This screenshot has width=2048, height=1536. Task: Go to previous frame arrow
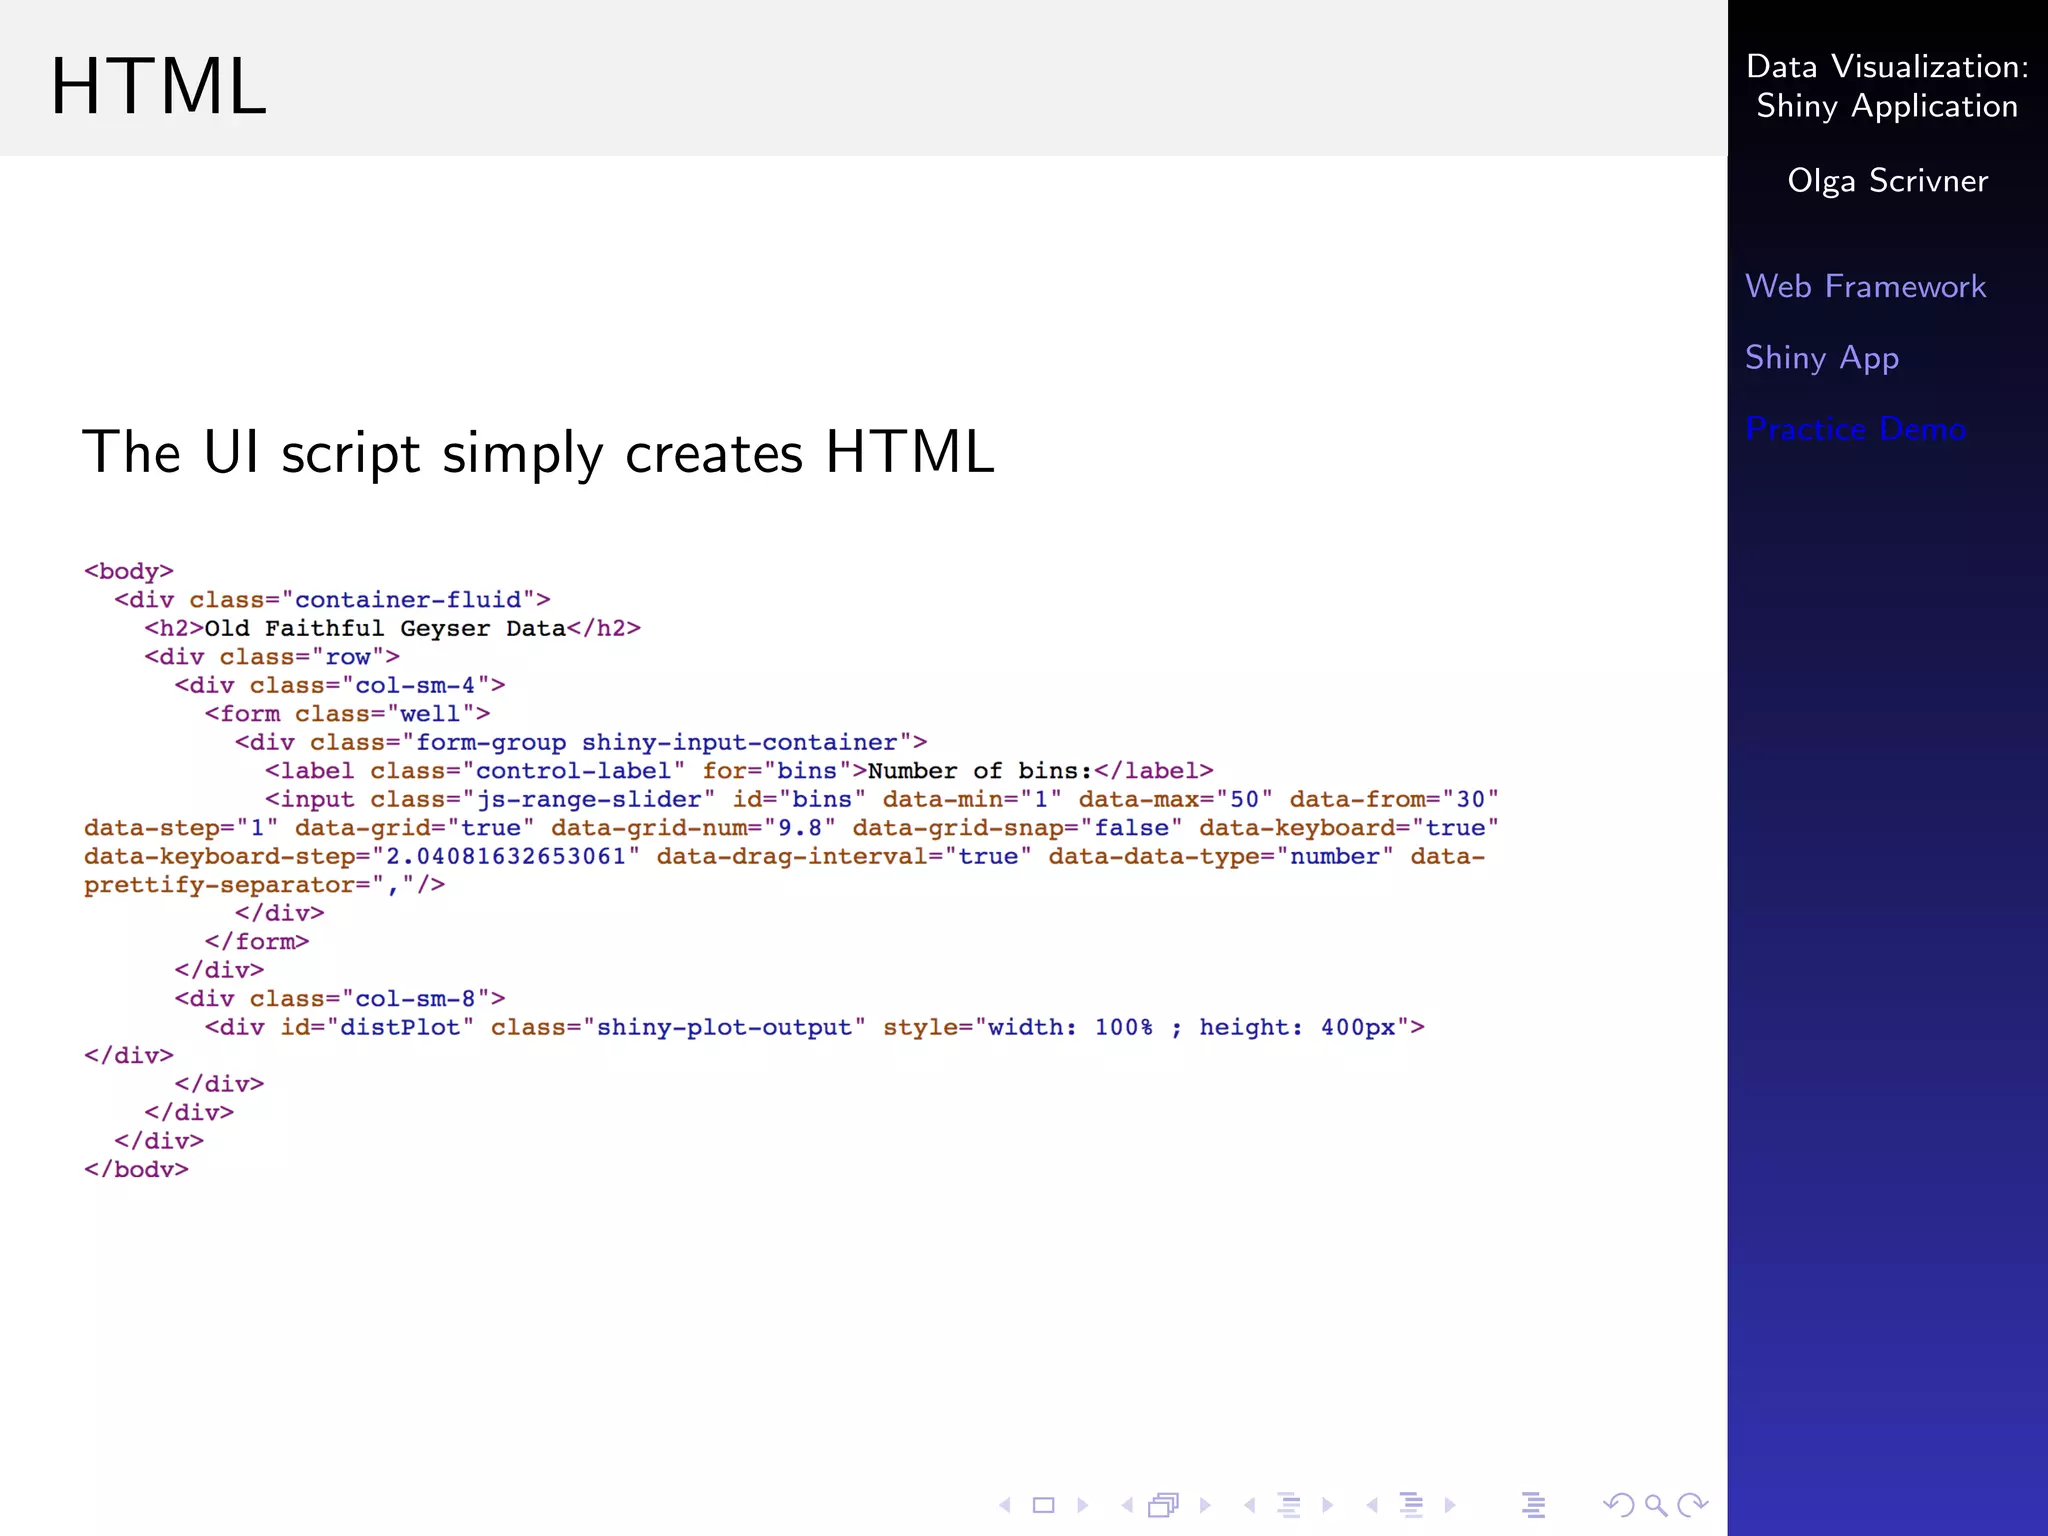(1127, 1505)
